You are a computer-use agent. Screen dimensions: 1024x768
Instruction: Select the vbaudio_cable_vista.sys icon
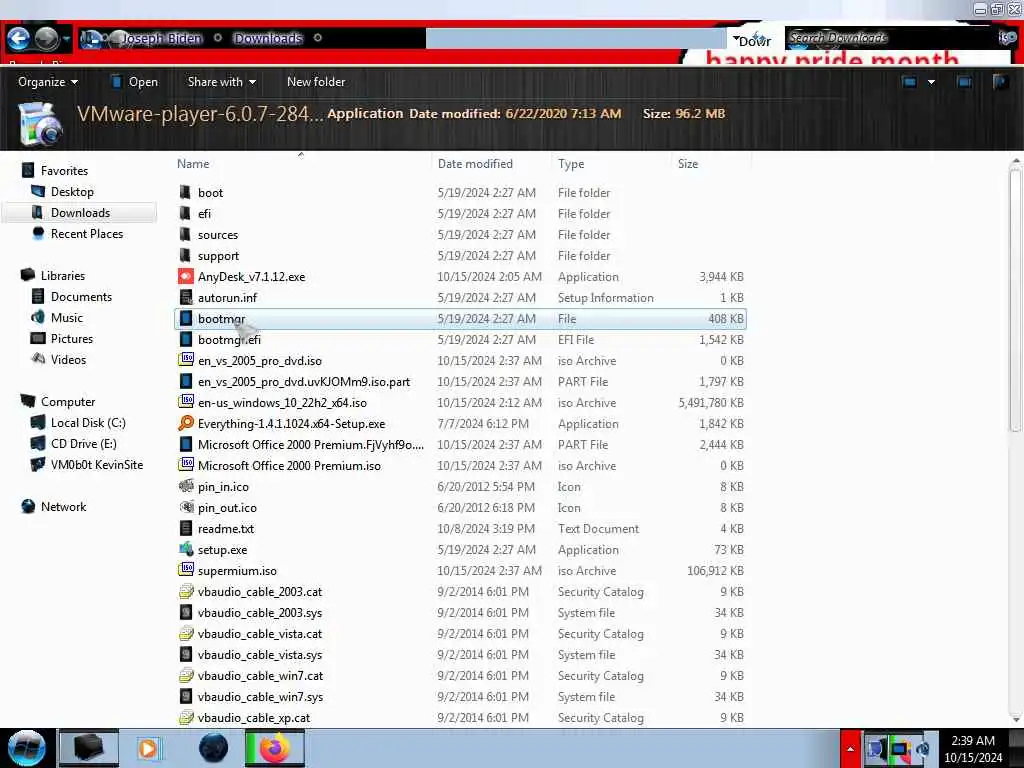click(x=186, y=654)
